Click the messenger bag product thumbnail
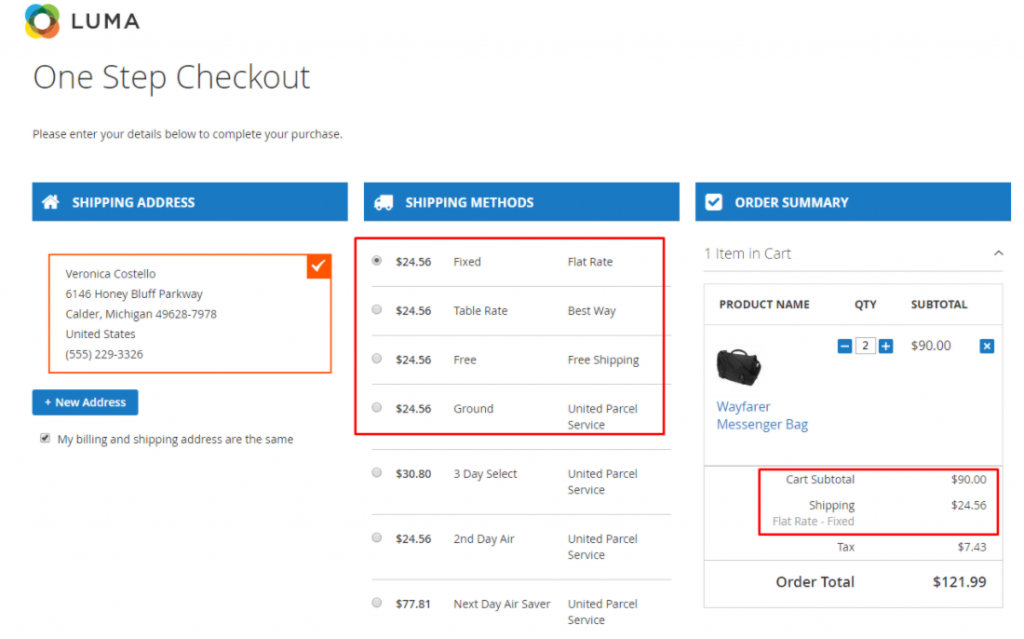The image size is (1024, 639). pyautogui.click(x=739, y=367)
